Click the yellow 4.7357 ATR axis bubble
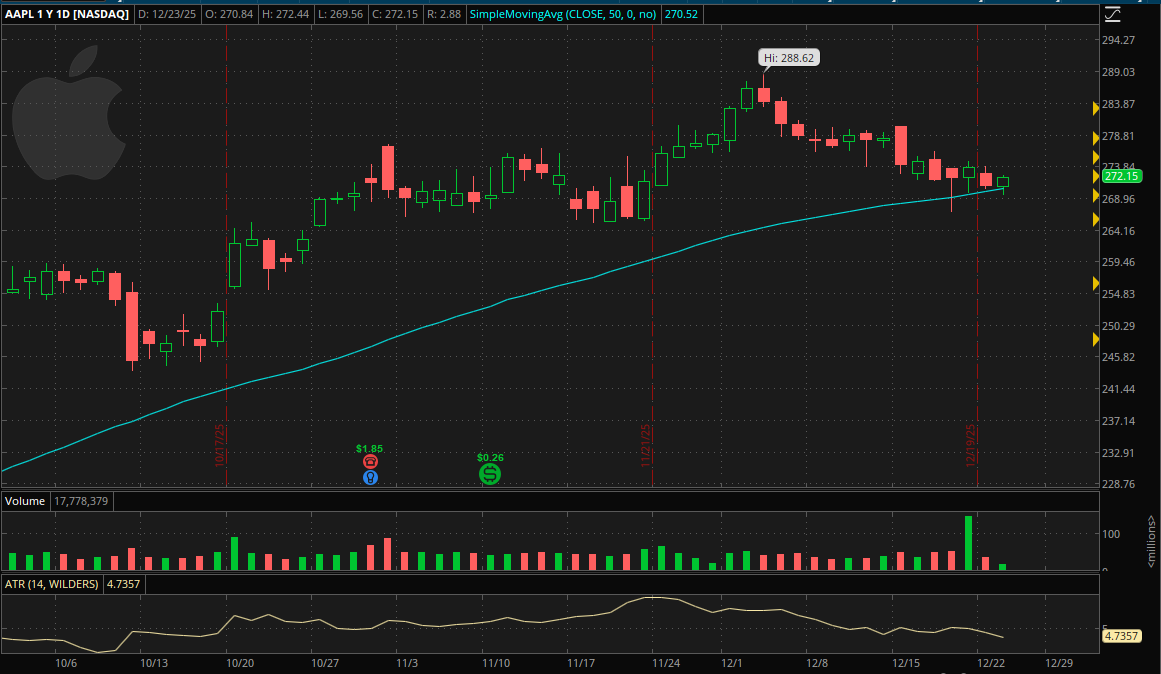 pos(1122,636)
